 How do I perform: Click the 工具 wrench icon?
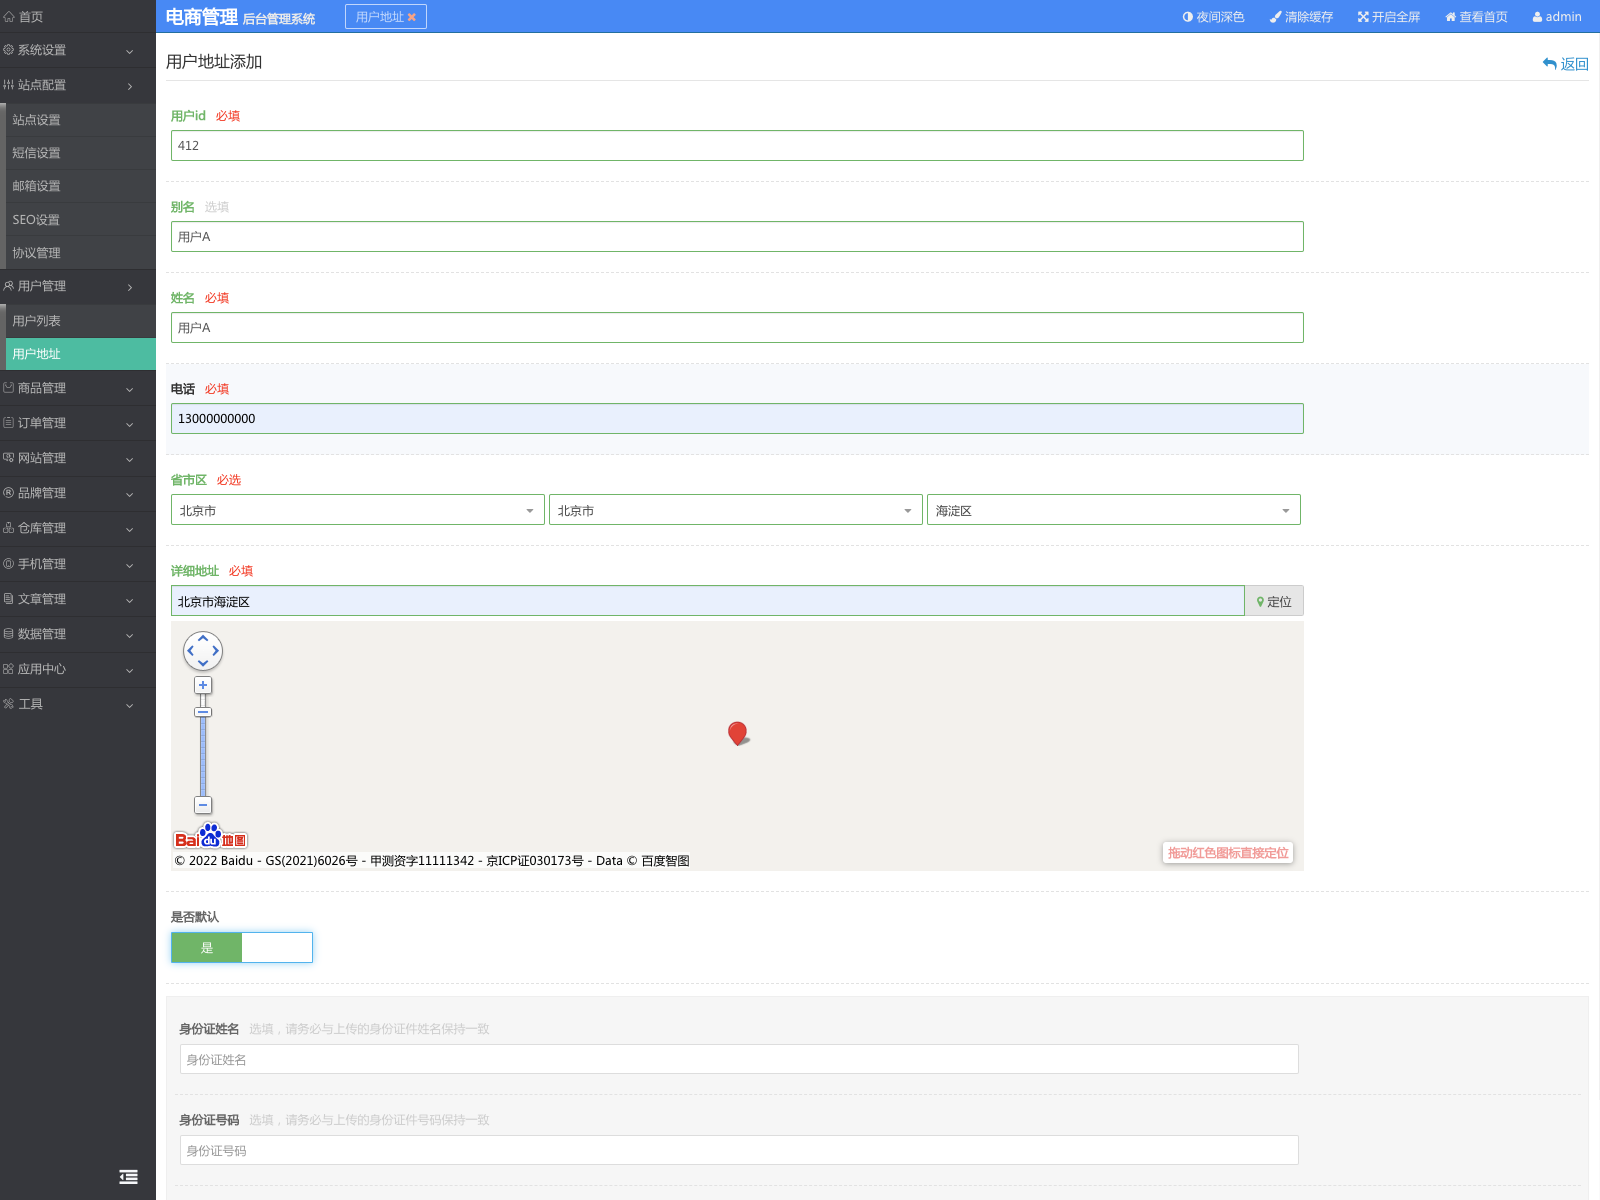pyautogui.click(x=9, y=704)
